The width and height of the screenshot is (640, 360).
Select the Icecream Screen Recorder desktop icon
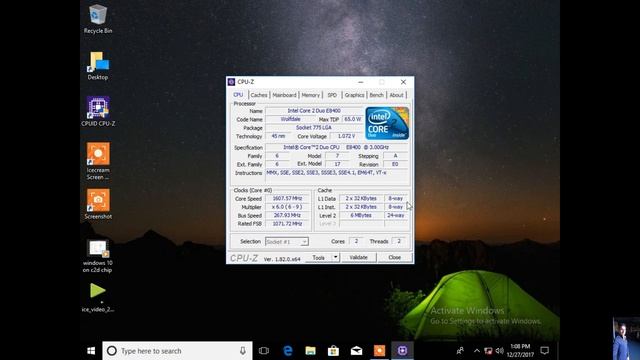tap(98, 161)
